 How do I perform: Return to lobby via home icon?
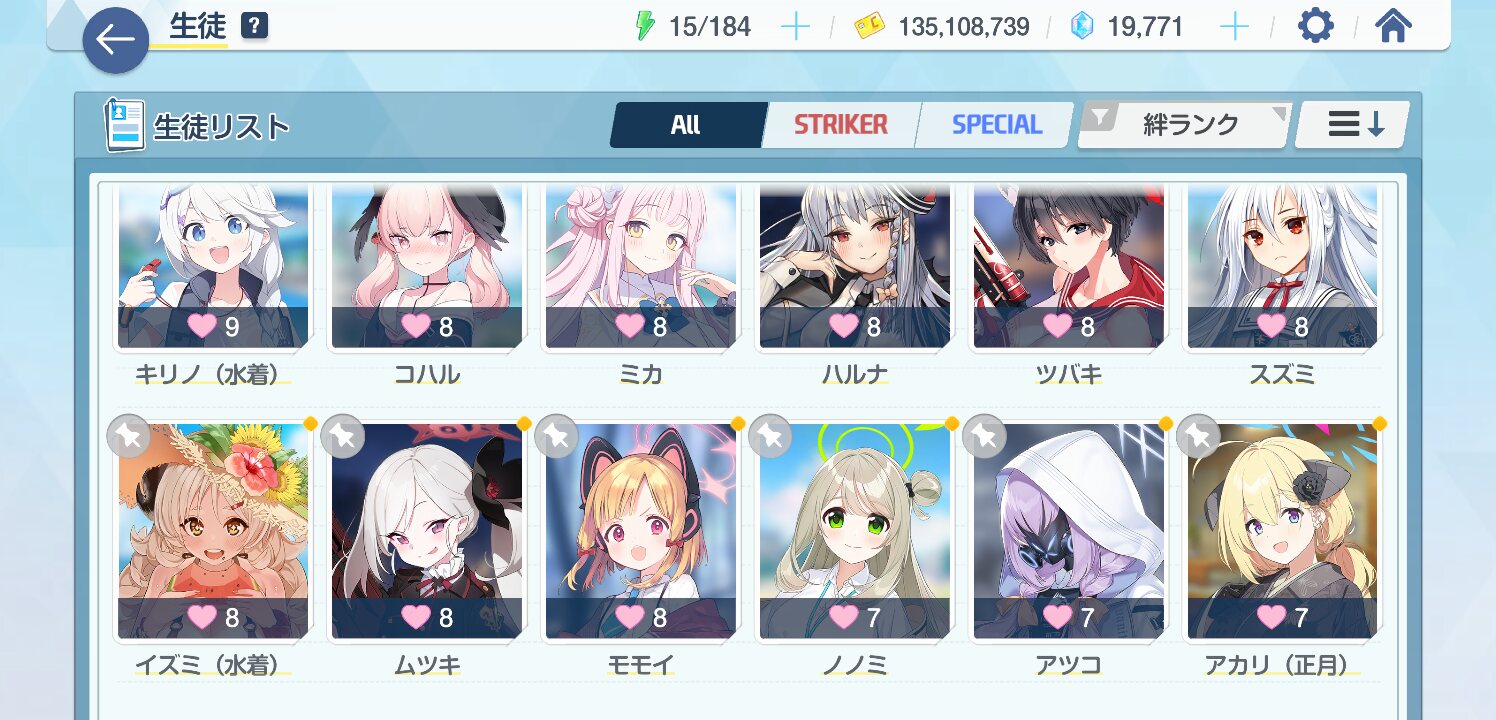(x=1393, y=26)
